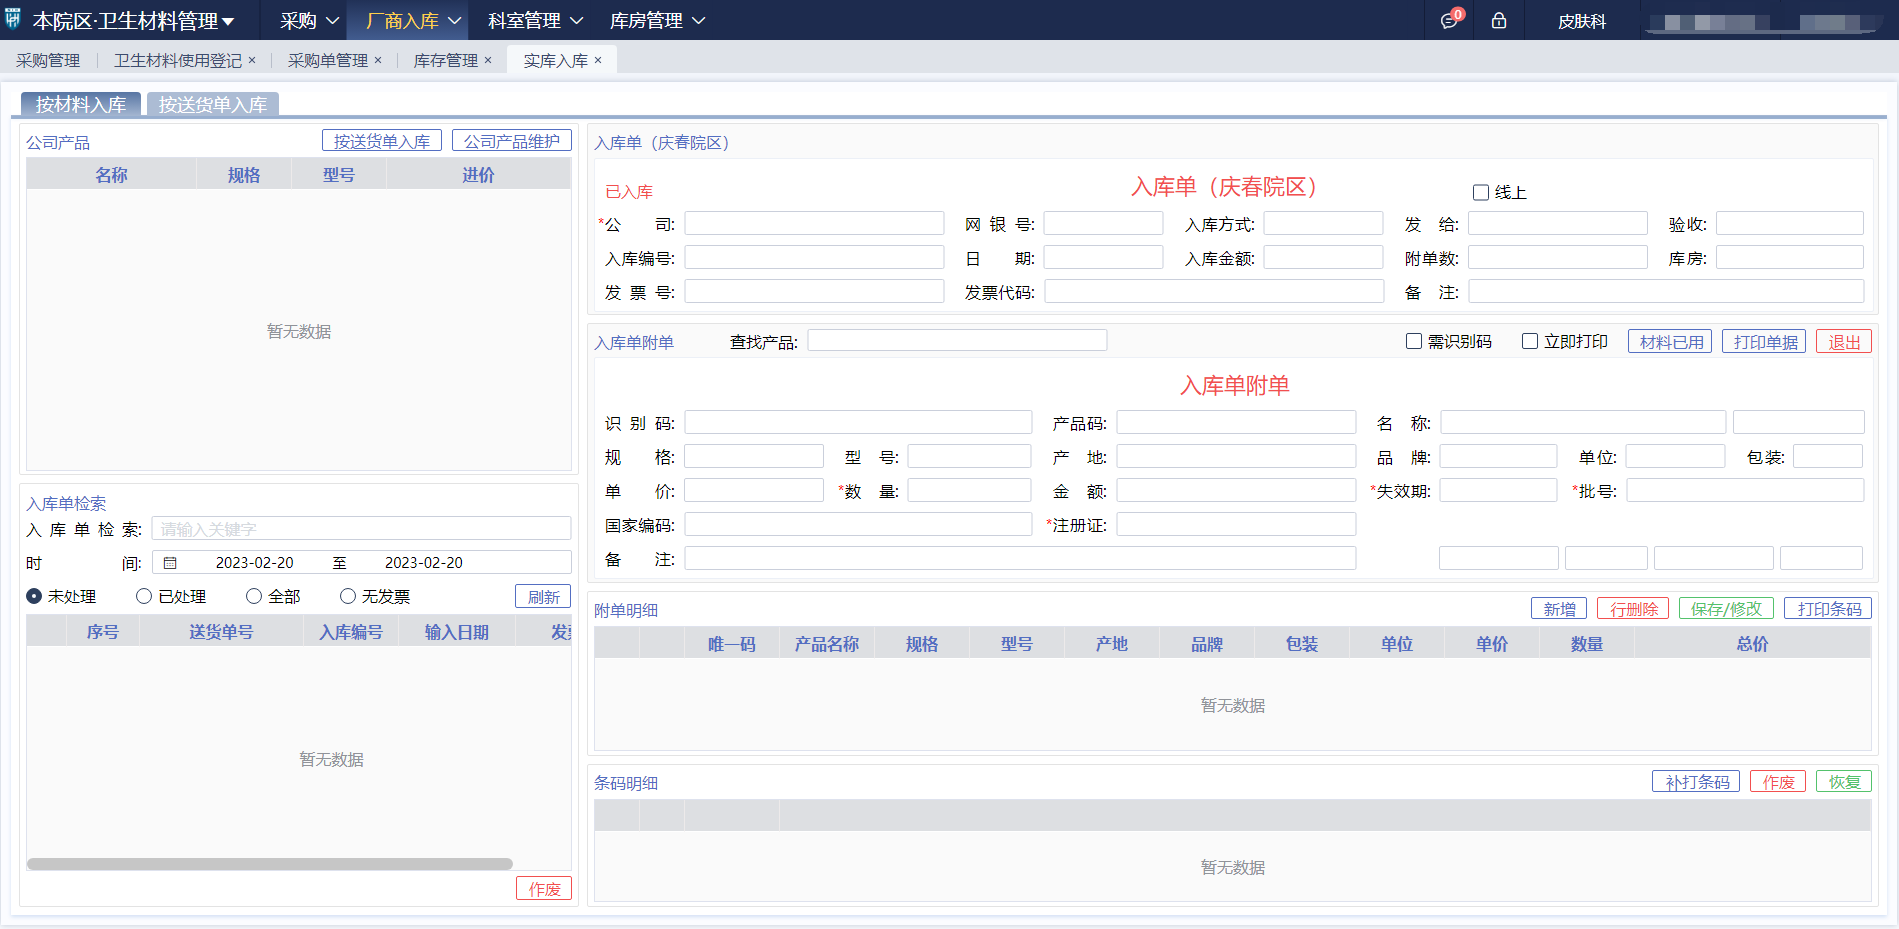Image resolution: width=1899 pixels, height=929 pixels.
Task: Select the 全部 radio option
Action: pyautogui.click(x=254, y=596)
